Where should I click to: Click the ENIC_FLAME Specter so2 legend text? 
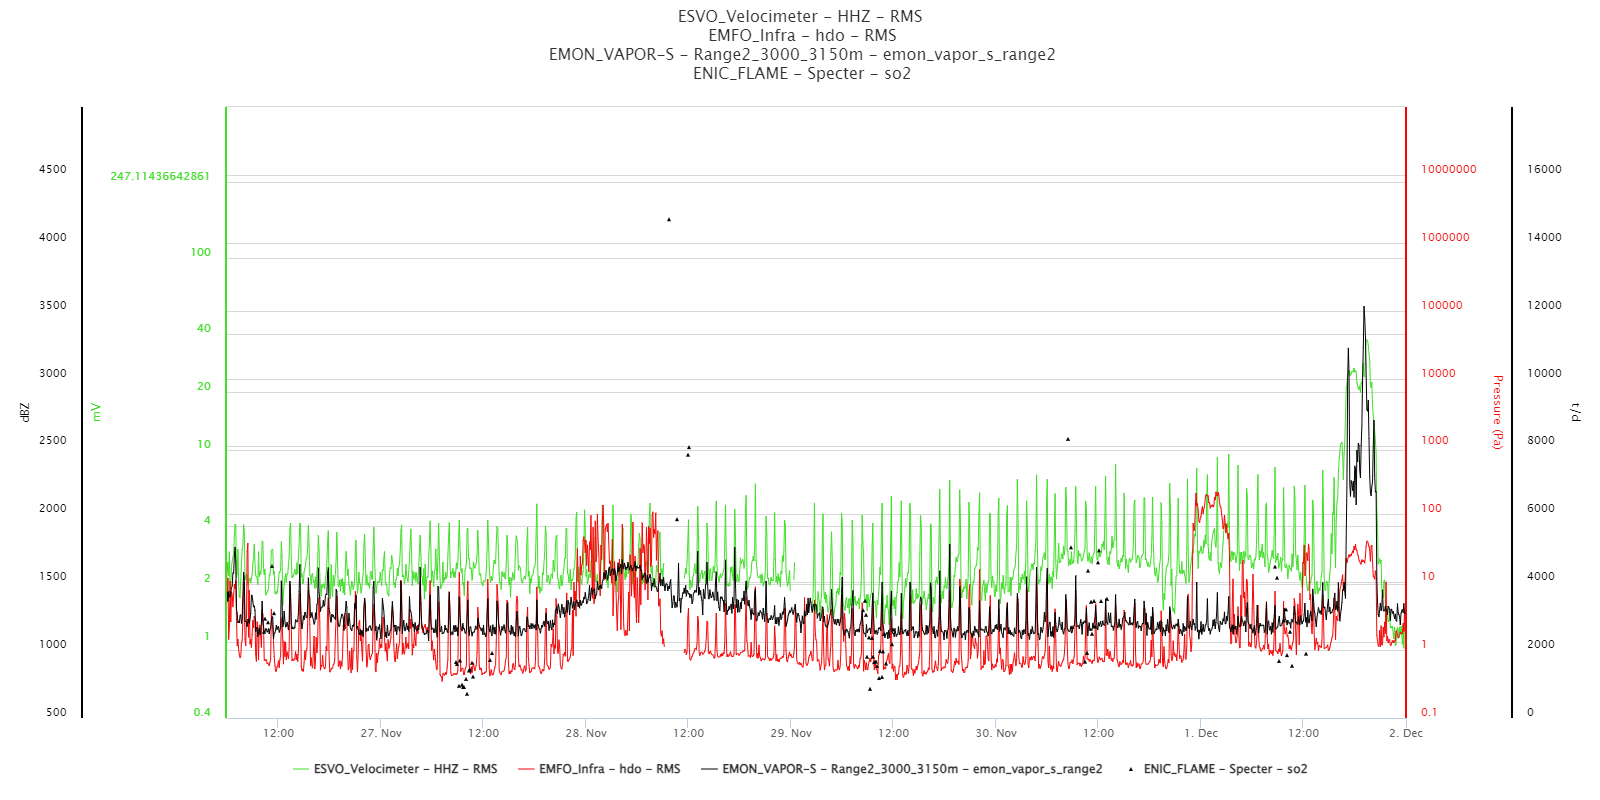tap(1225, 769)
